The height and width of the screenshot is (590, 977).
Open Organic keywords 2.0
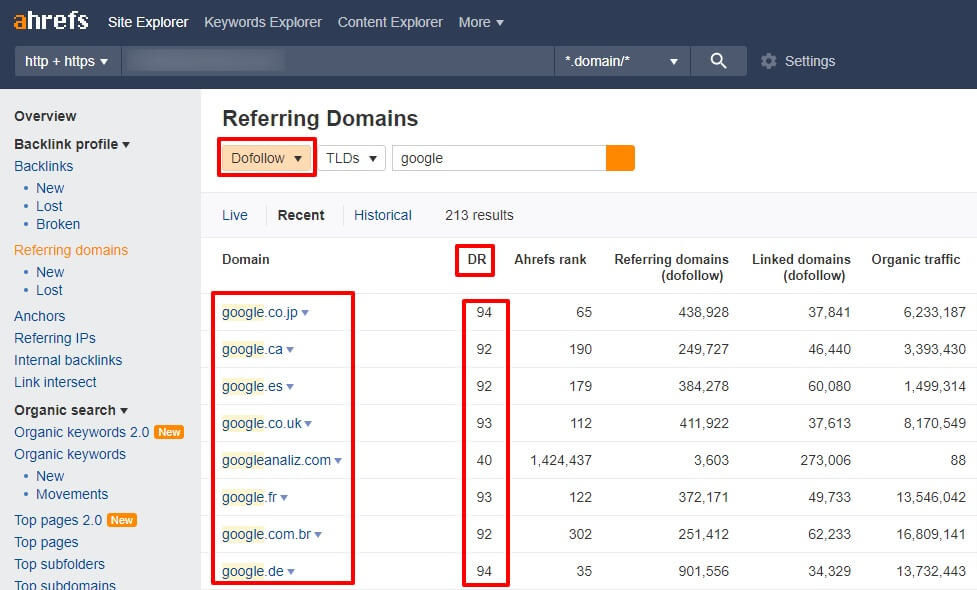click(82, 432)
